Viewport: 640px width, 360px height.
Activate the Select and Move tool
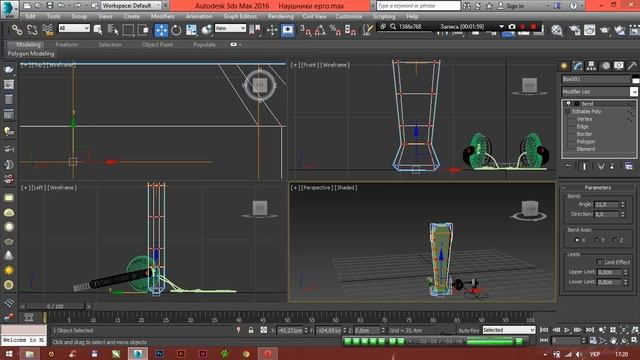click(161, 30)
